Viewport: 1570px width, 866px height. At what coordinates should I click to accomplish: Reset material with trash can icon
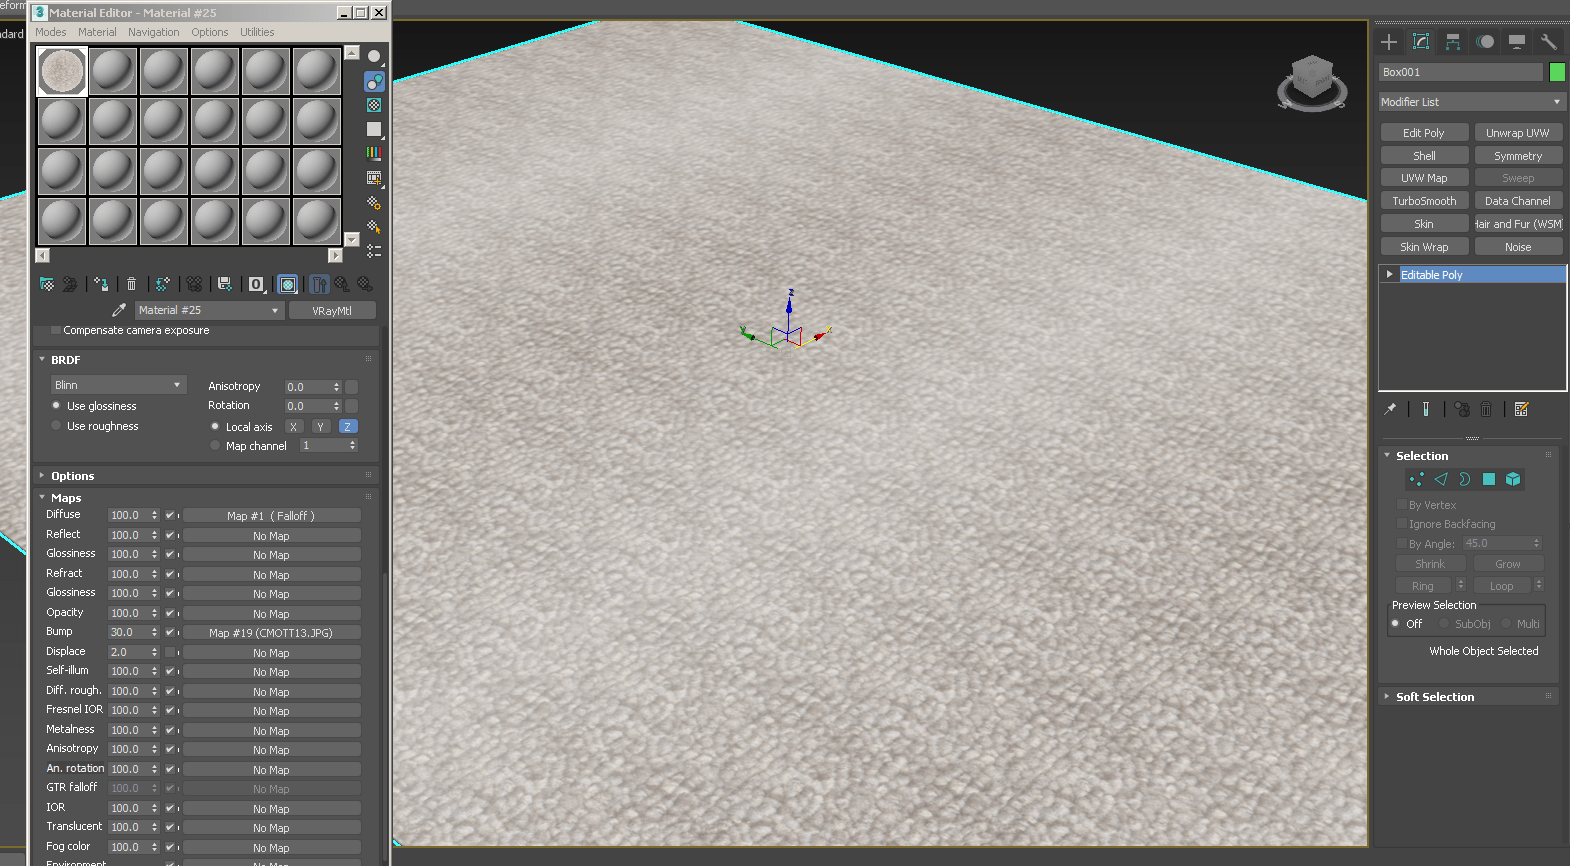tap(131, 284)
